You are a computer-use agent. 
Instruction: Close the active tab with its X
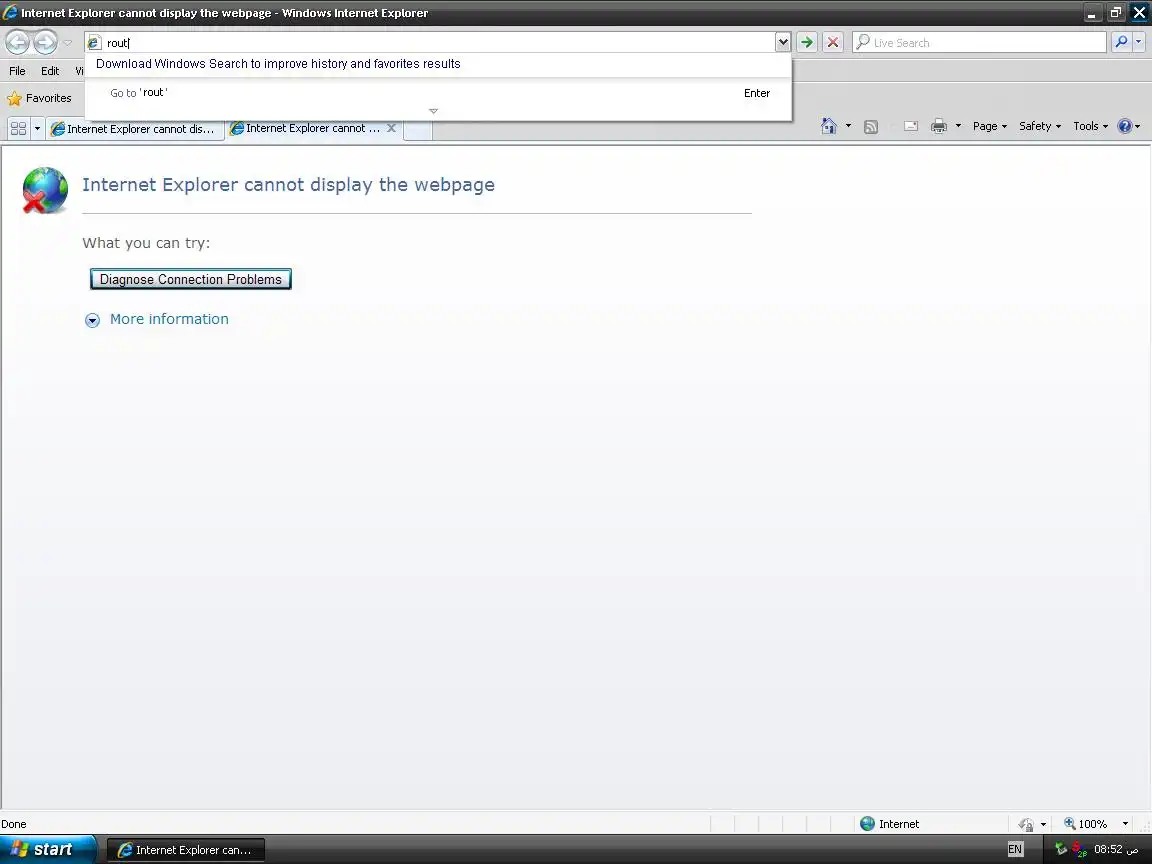[x=392, y=128]
